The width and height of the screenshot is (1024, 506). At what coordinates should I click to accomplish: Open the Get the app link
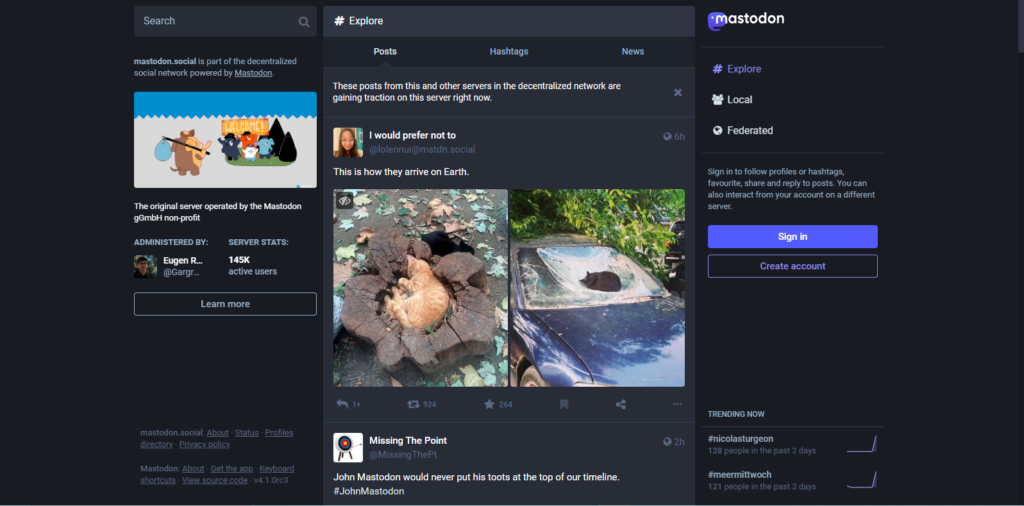click(232, 469)
